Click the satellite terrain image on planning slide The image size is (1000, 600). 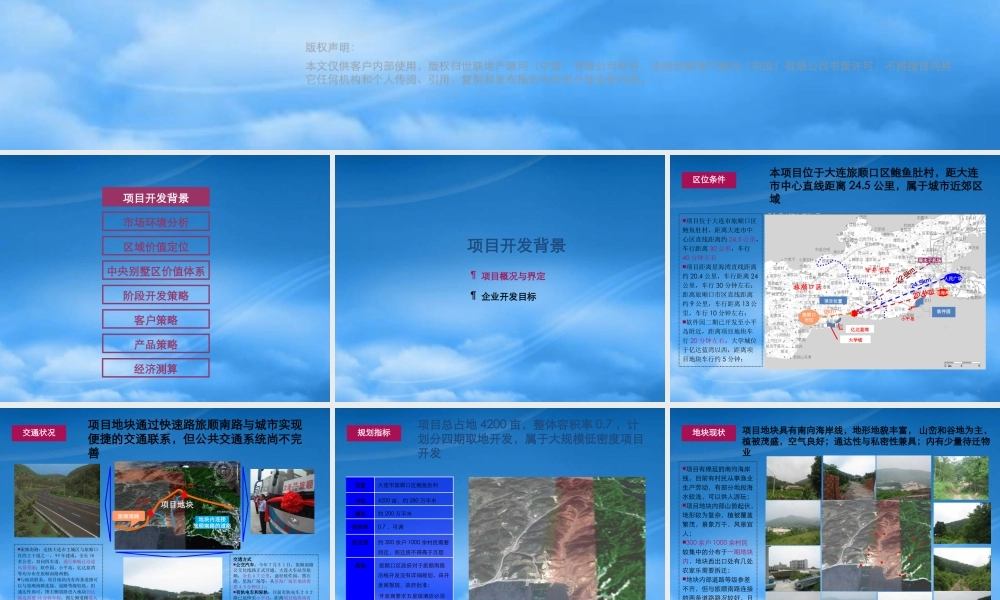point(560,538)
